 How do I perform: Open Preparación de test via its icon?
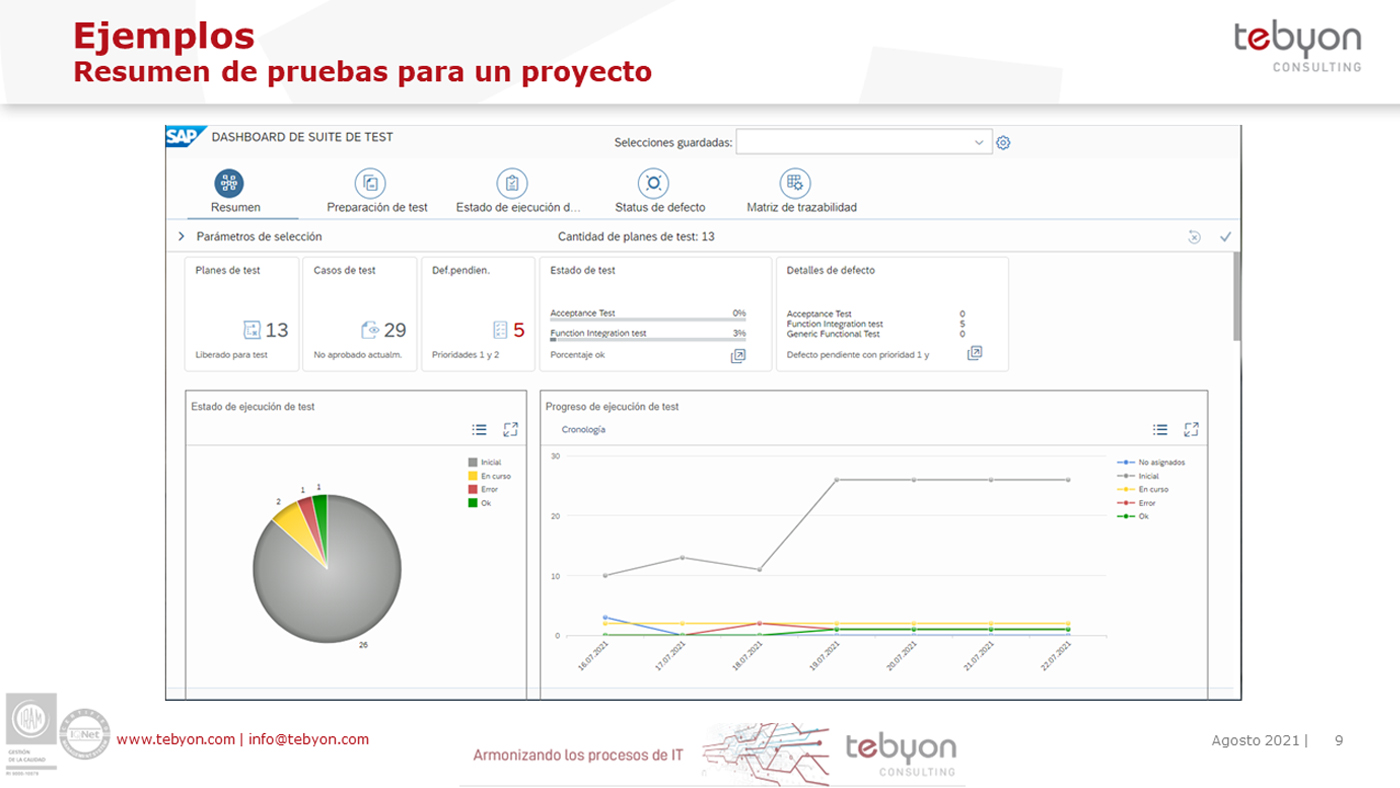coord(369,183)
